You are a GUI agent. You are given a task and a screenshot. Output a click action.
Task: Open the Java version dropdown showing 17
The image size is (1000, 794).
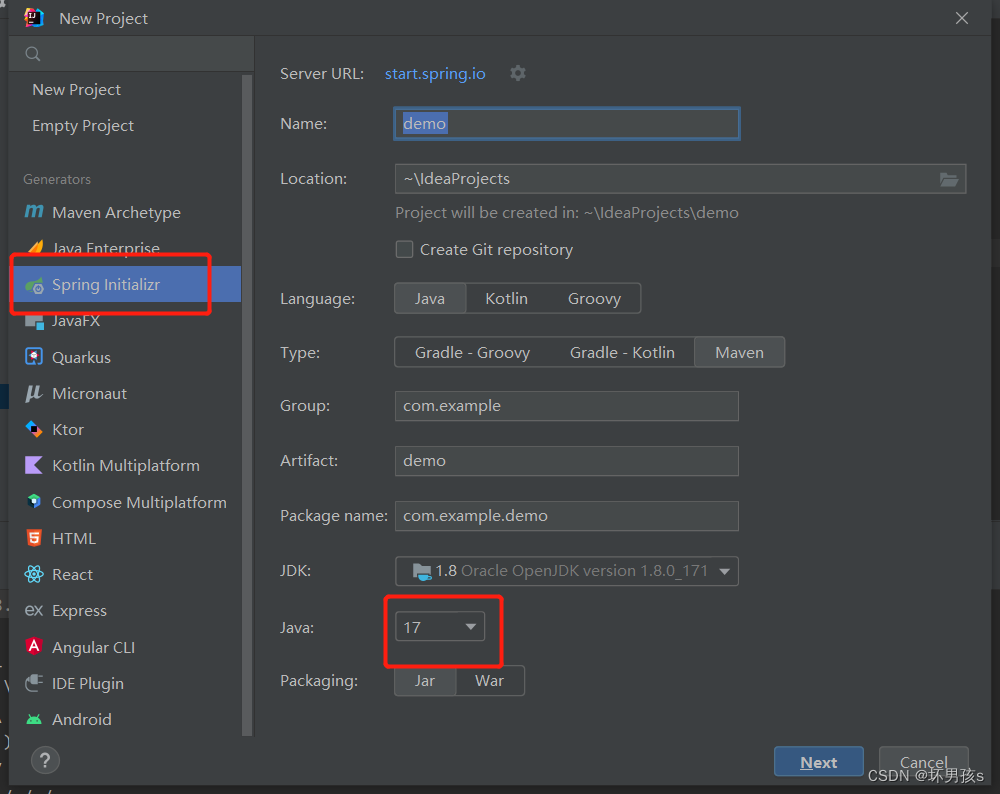[x=440, y=628]
